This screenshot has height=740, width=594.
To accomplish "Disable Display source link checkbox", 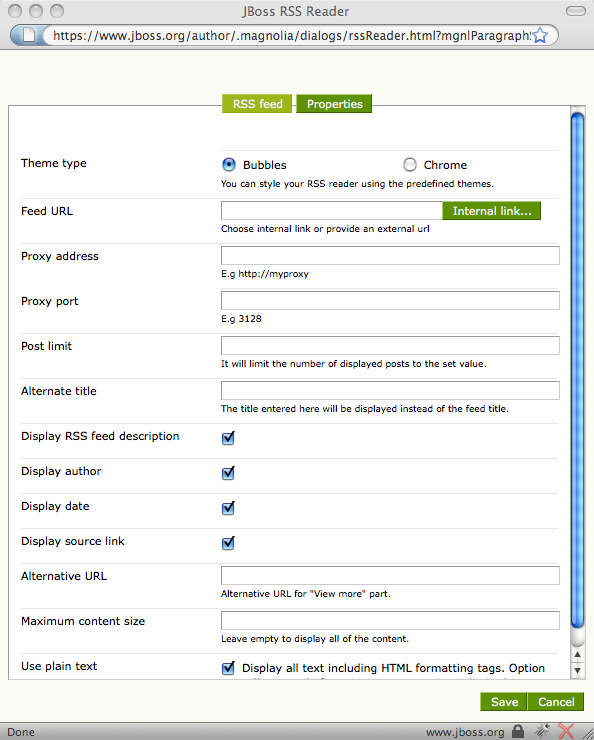I will 228,543.
